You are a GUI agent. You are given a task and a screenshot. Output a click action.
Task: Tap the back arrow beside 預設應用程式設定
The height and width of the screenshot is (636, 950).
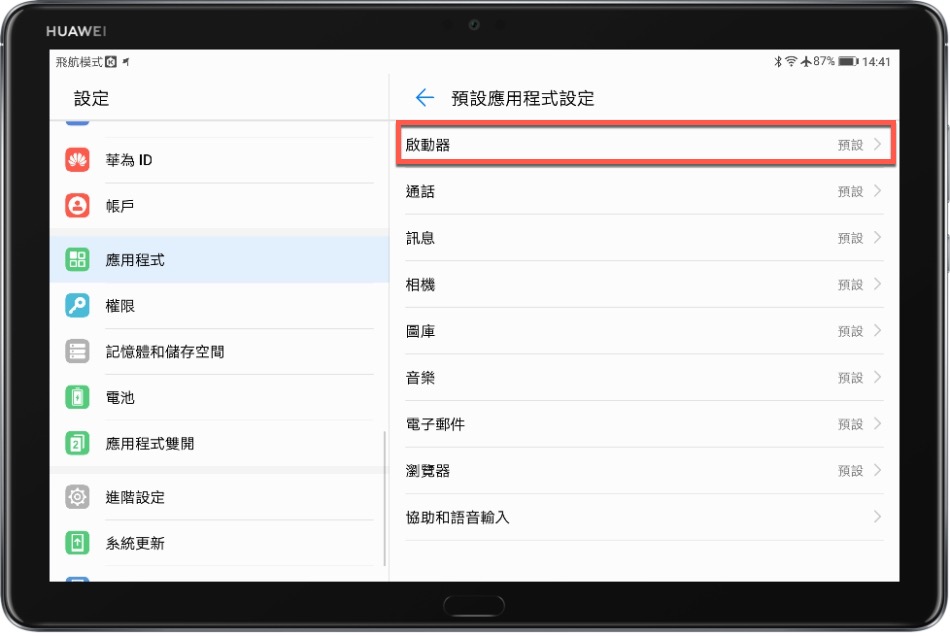[425, 98]
